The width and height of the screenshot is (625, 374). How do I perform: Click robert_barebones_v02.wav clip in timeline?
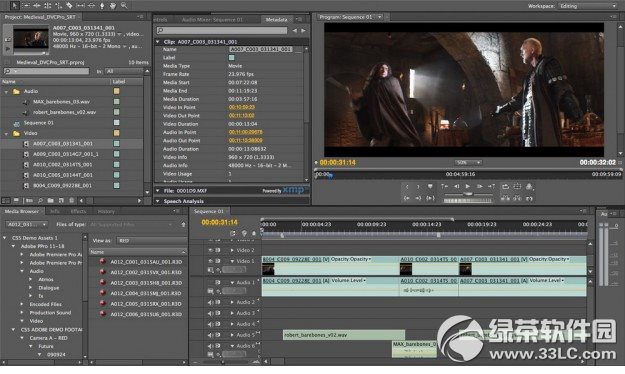tap(344, 335)
